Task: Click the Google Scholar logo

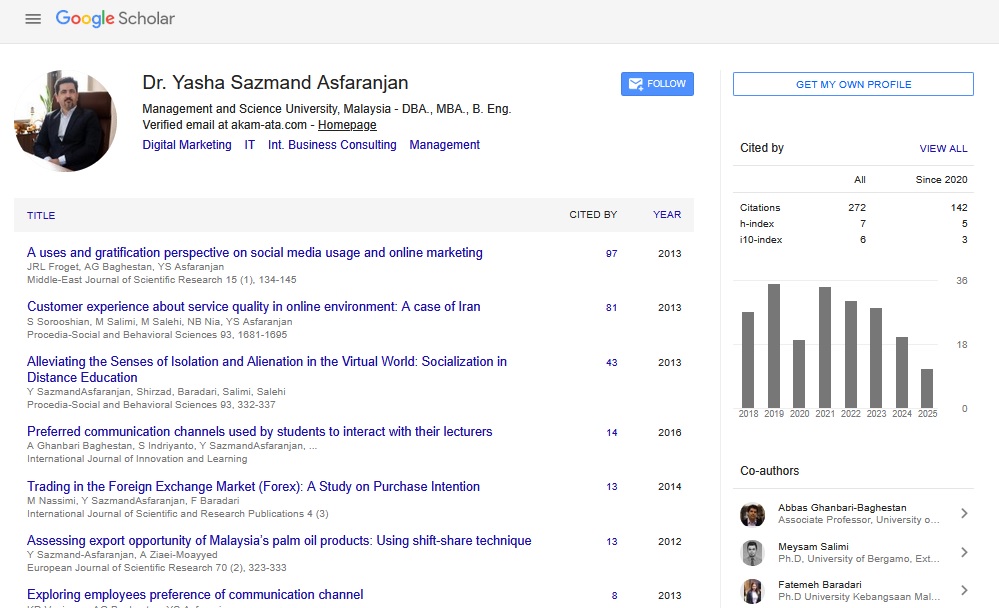Action: 115,19
